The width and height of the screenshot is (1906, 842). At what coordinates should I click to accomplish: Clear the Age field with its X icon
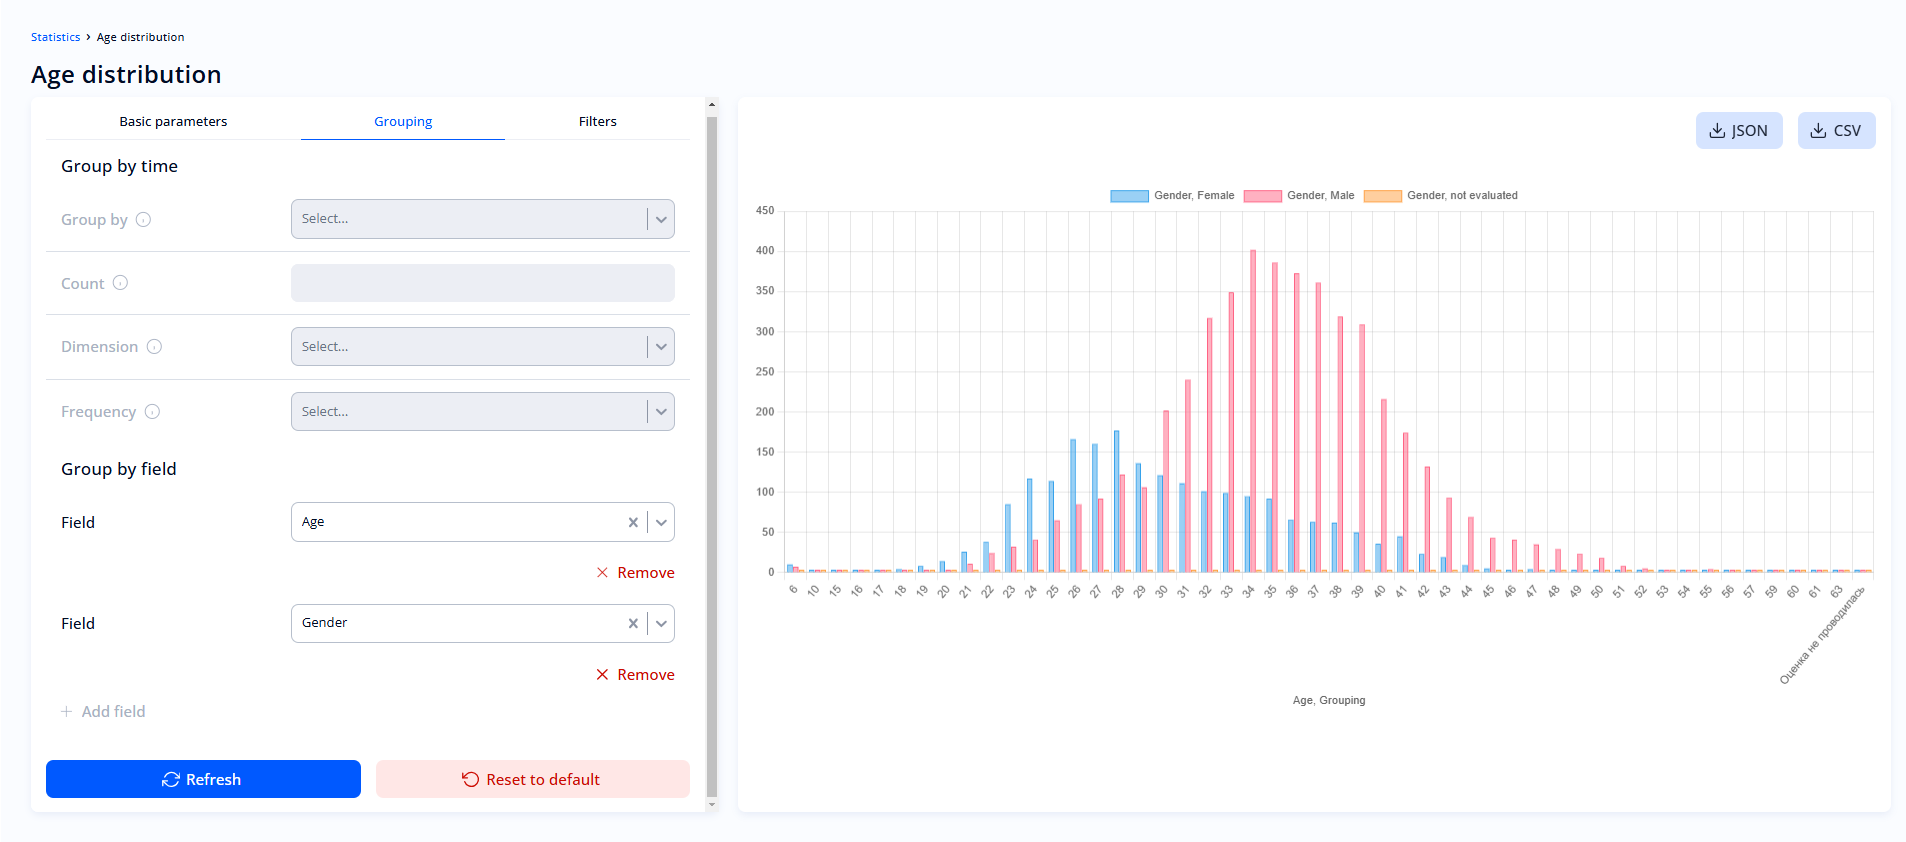(x=633, y=522)
